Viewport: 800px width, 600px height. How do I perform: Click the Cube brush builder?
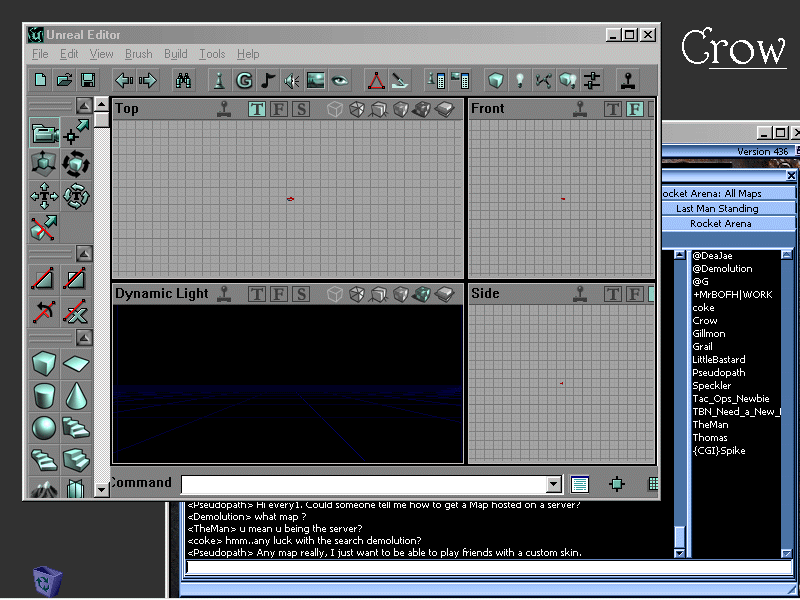coord(44,363)
